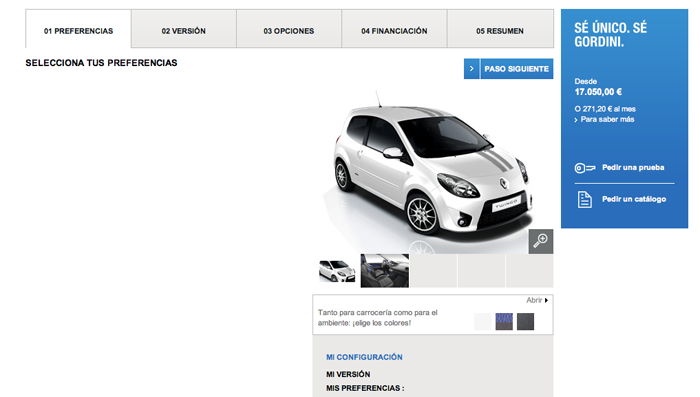Zoom the car image with the magnifier icon

(541, 241)
